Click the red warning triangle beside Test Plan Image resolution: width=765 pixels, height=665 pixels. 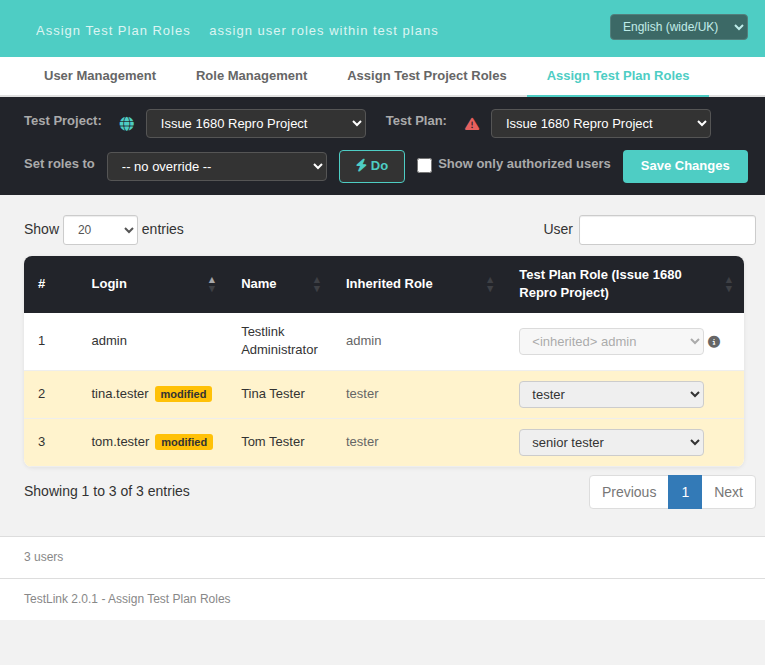472,124
